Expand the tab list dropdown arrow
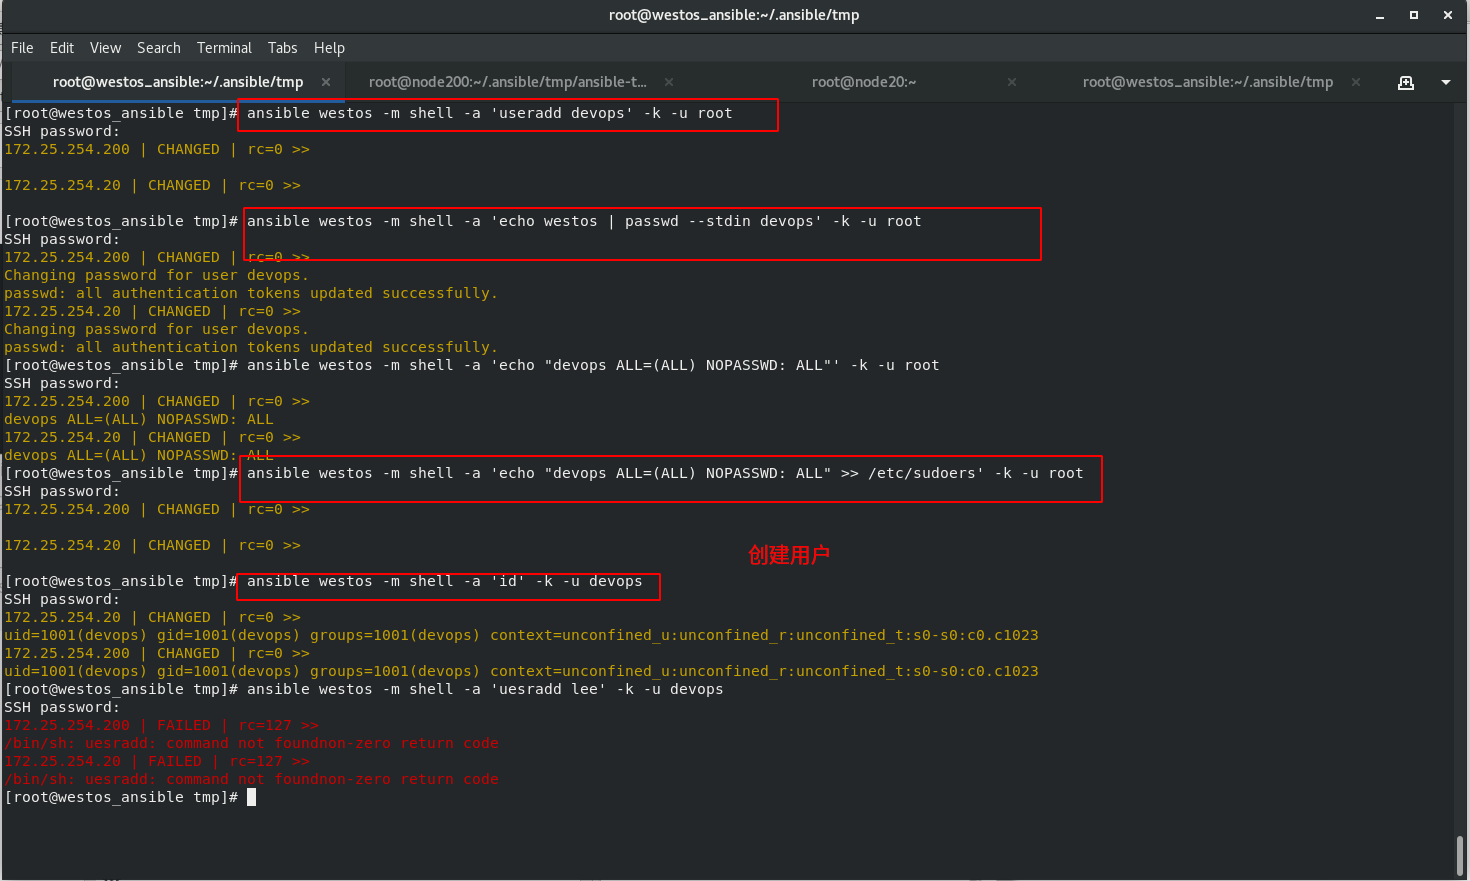1470x881 pixels. click(x=1446, y=82)
